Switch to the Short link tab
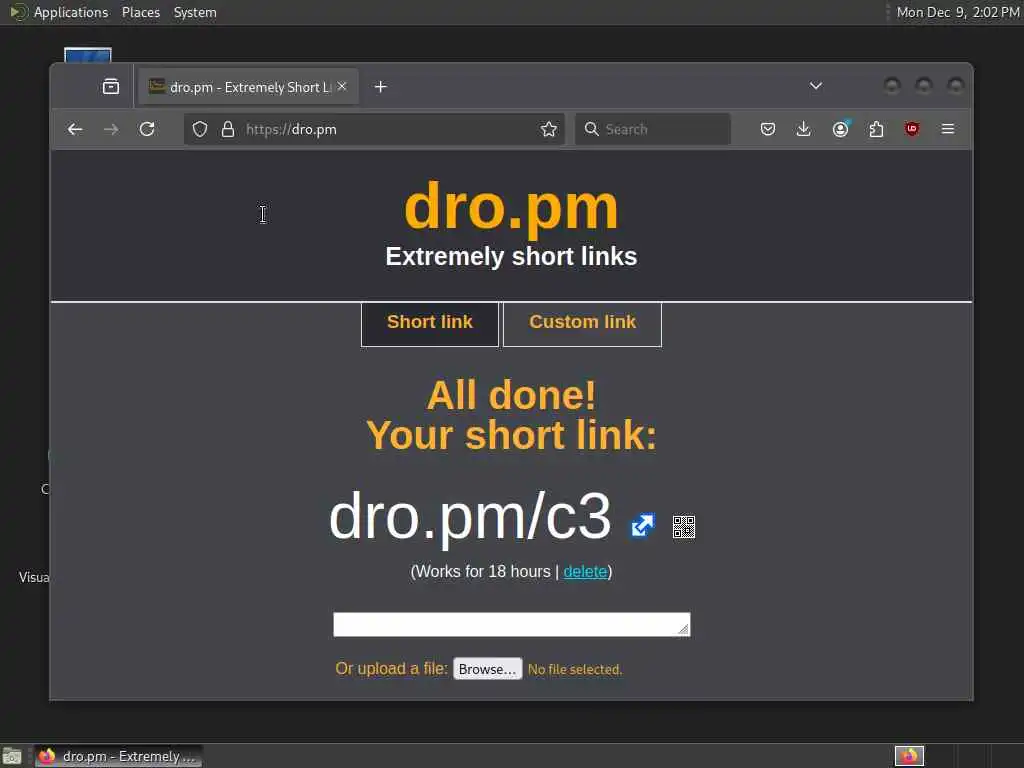Viewport: 1024px width, 768px height. click(x=430, y=324)
